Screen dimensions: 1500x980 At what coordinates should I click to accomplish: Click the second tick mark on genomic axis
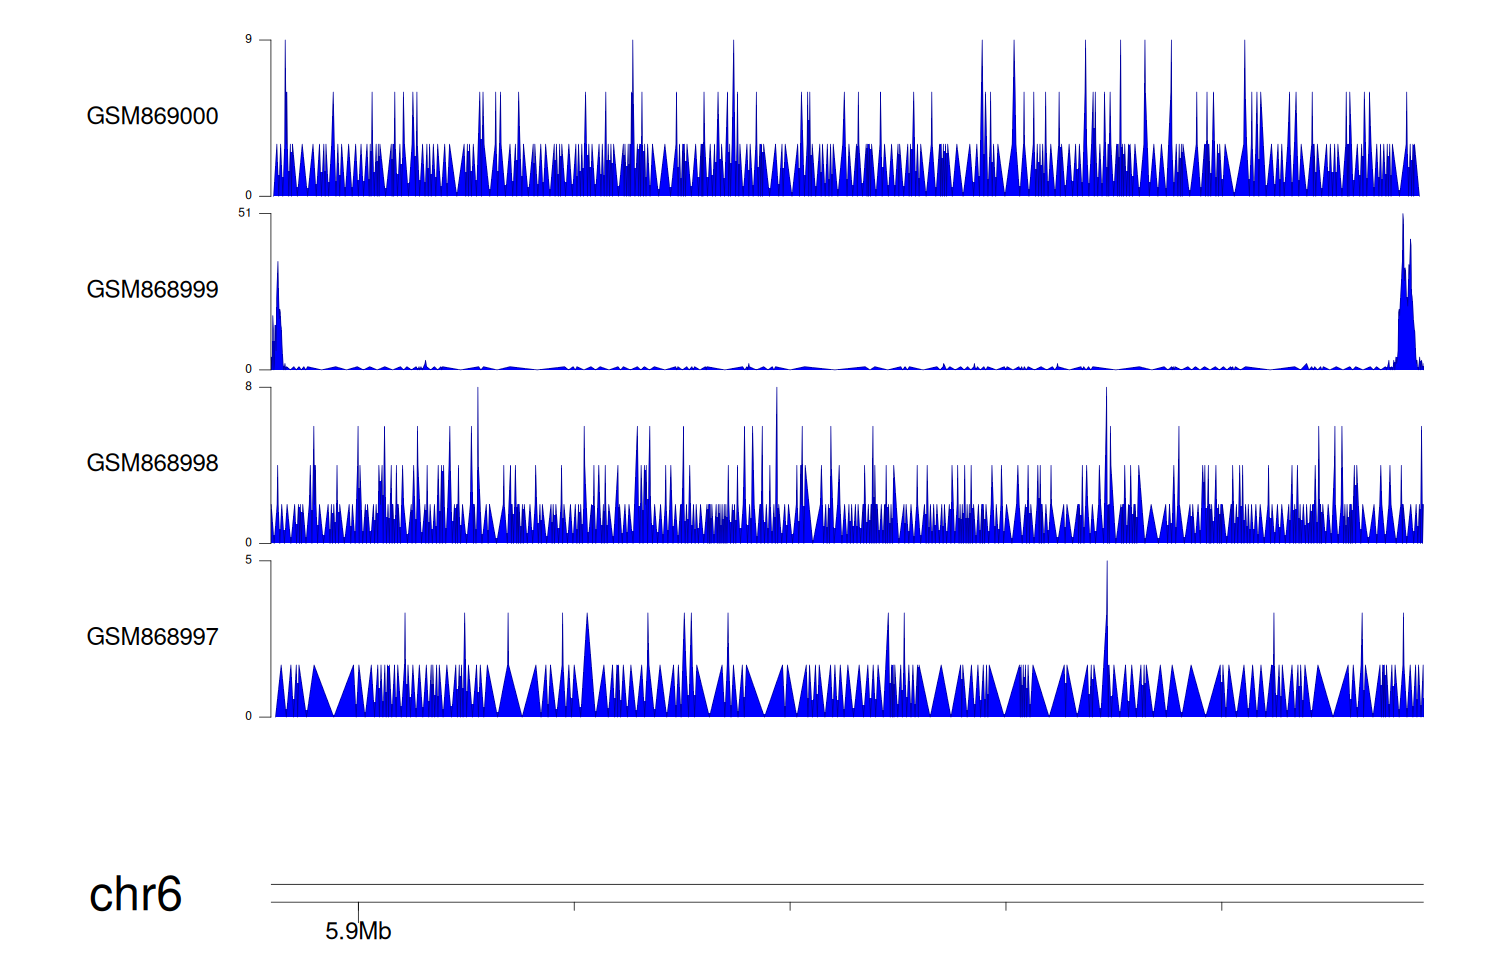574,906
